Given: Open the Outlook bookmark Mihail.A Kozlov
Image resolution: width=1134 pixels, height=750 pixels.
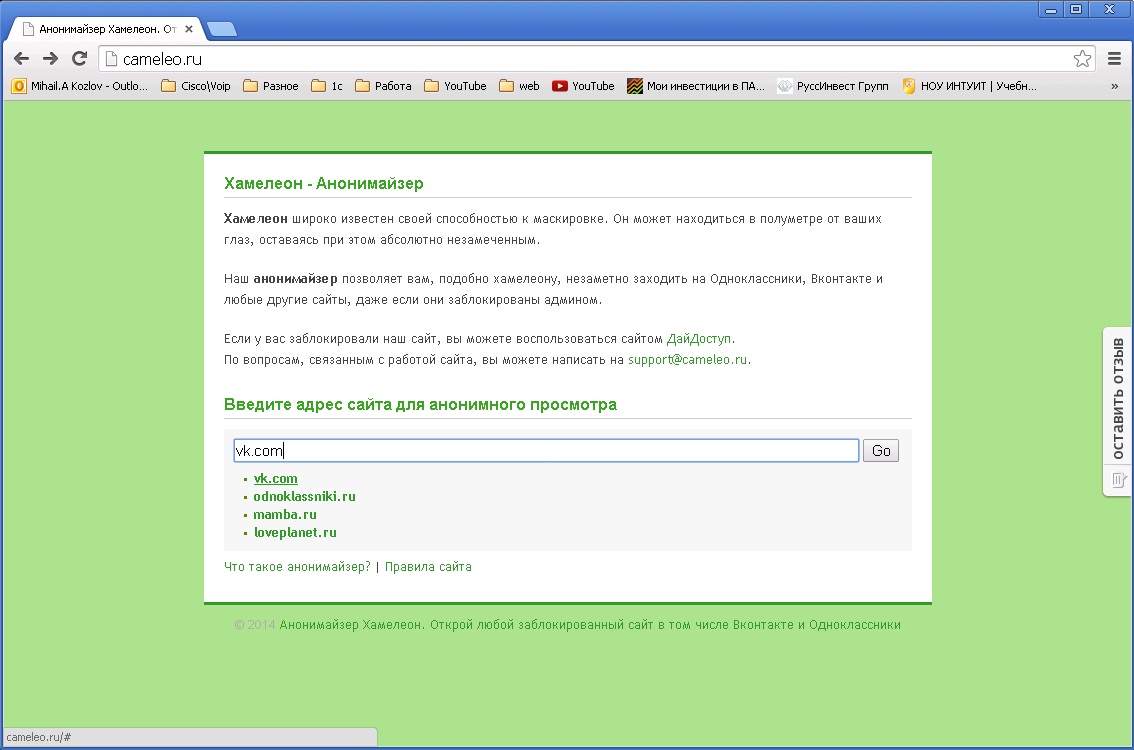Looking at the screenshot, I should (x=80, y=86).
